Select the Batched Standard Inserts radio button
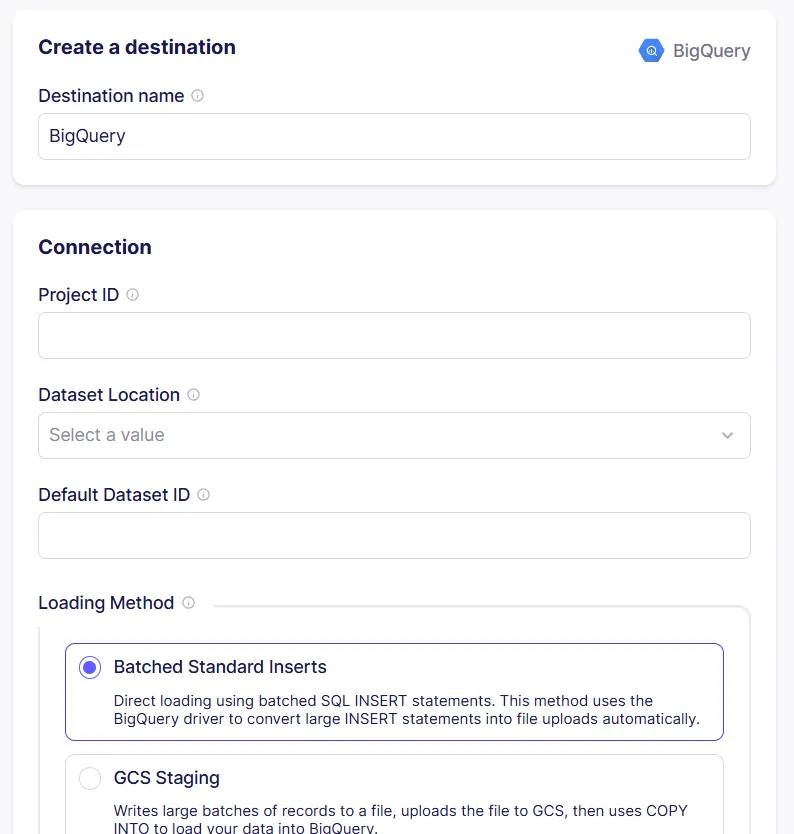Image resolution: width=794 pixels, height=834 pixels. (x=90, y=667)
